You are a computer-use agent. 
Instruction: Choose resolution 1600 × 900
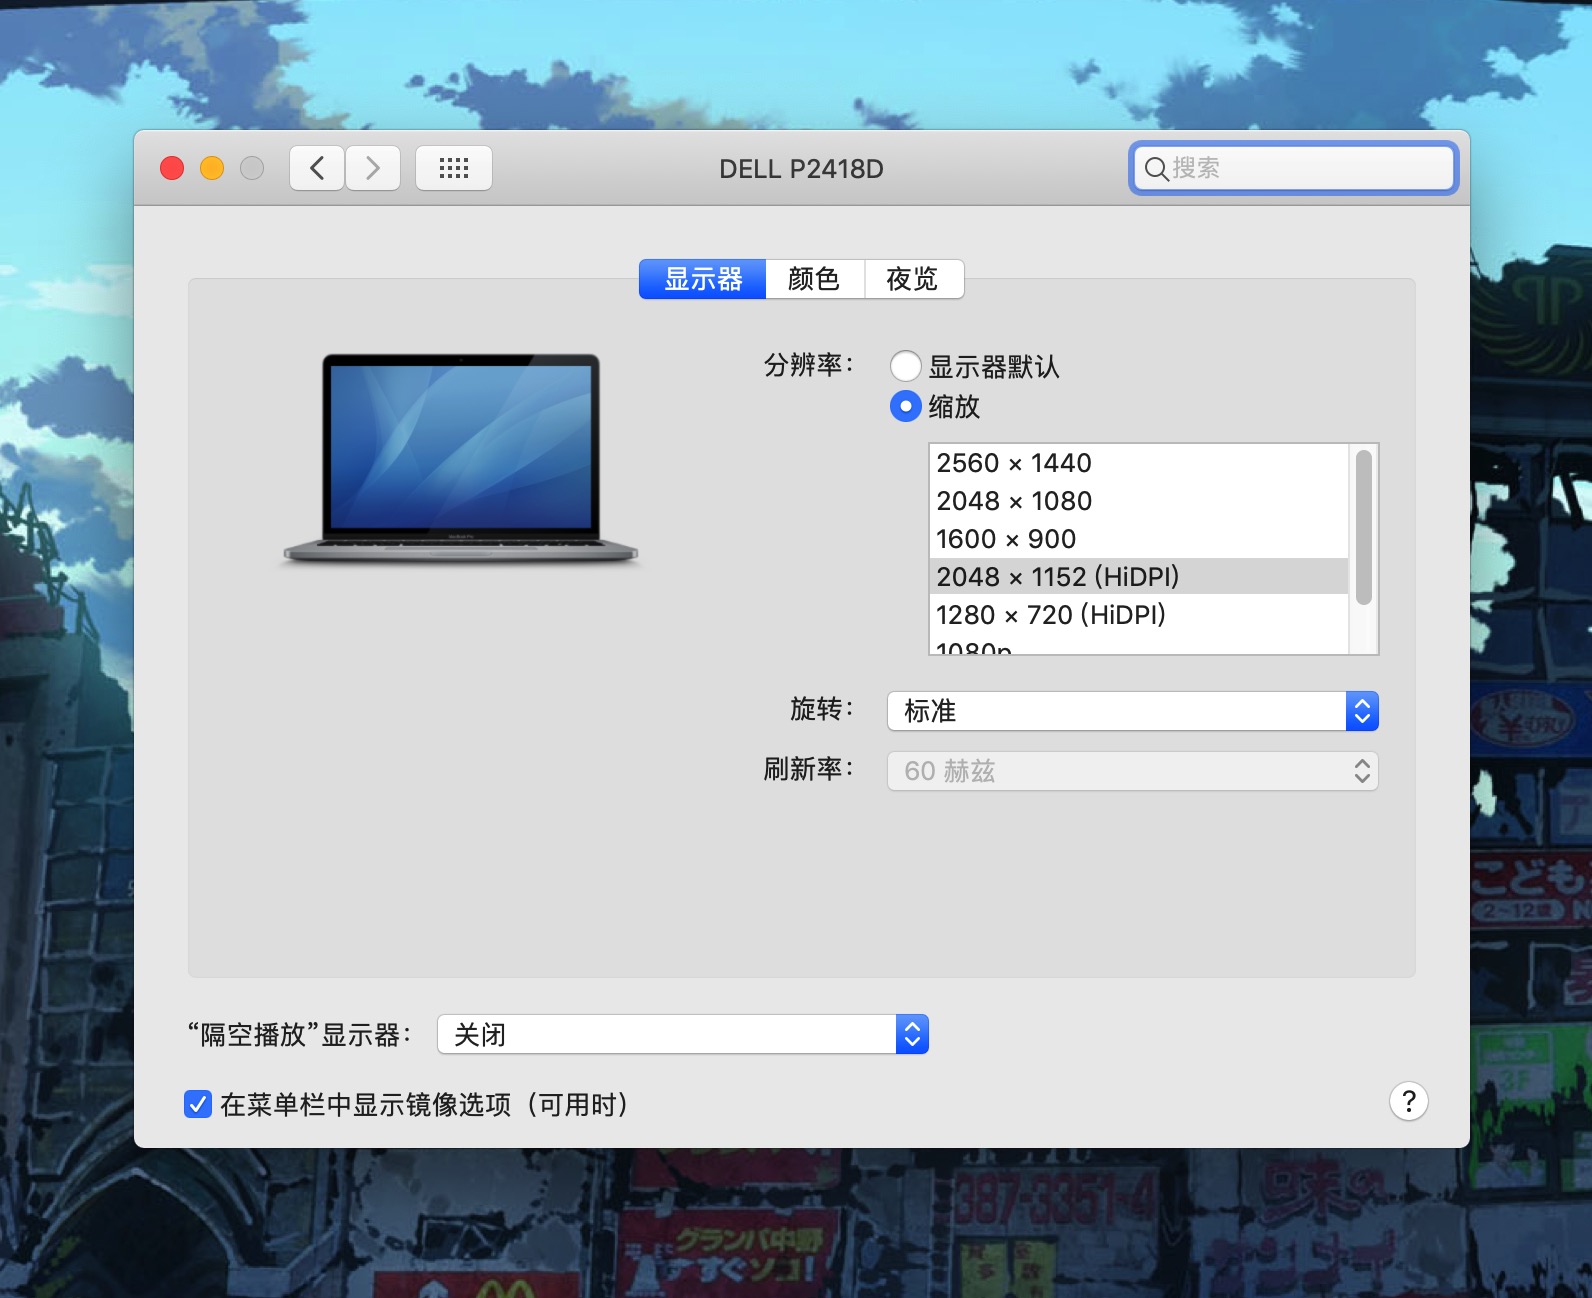coord(1139,539)
